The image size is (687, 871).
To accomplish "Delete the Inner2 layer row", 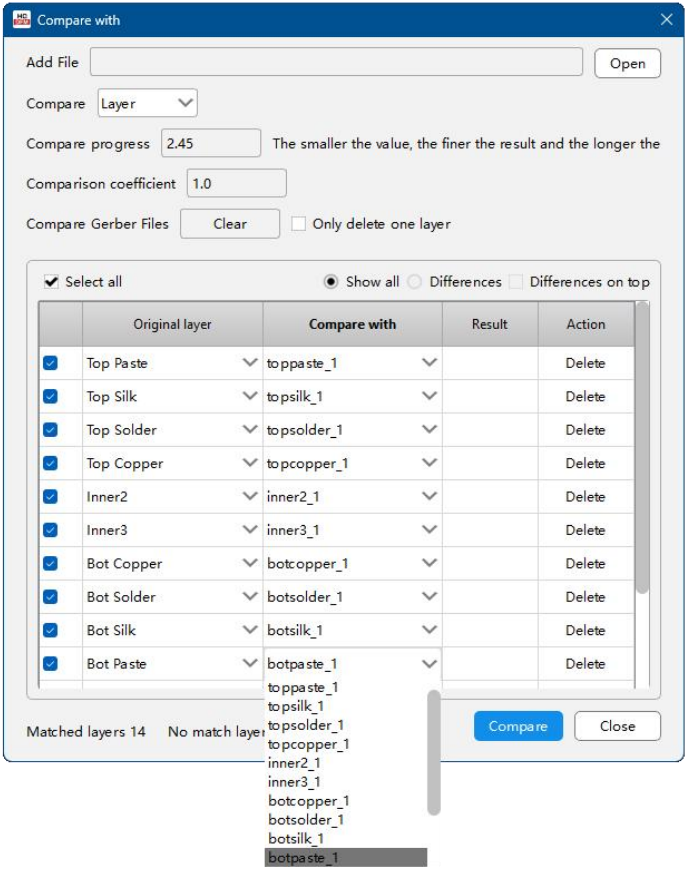I will [x=585, y=497].
